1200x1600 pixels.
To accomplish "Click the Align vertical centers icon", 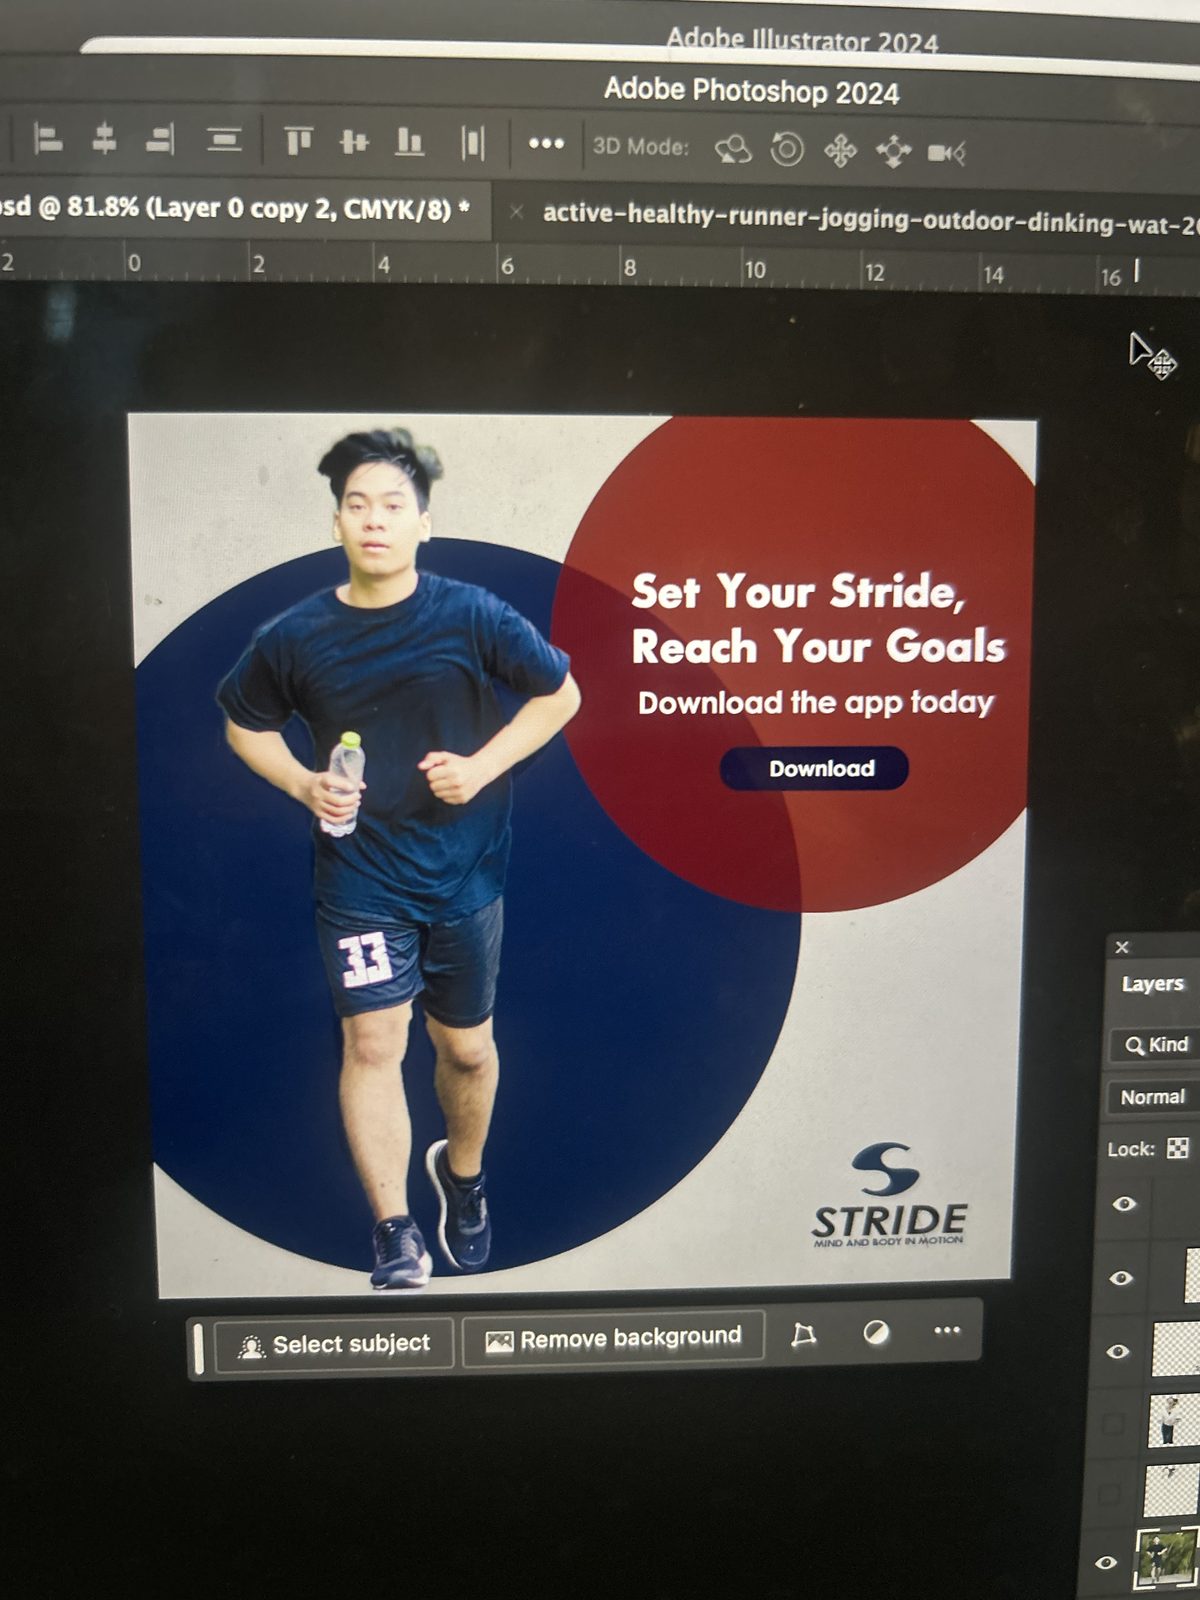I will click(353, 142).
